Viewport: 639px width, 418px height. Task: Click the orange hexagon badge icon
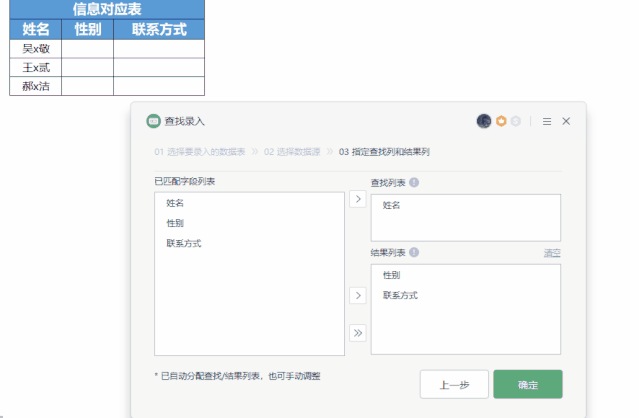tap(501, 121)
